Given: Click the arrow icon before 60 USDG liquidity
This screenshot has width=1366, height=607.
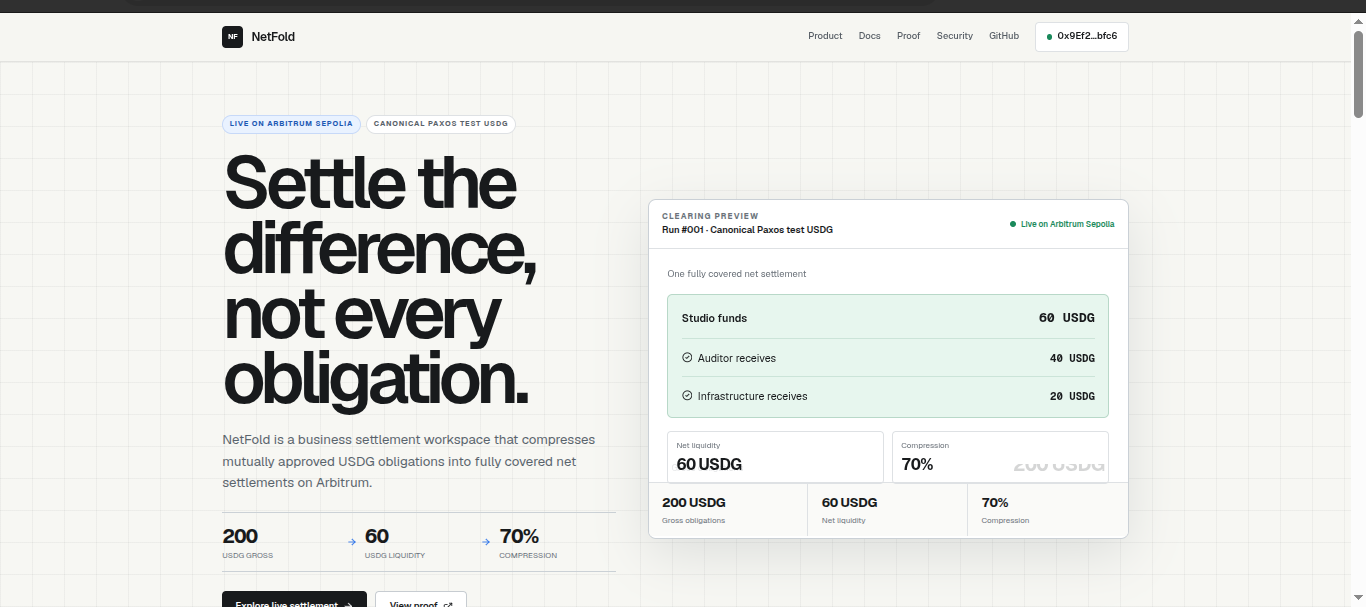Looking at the screenshot, I should coord(352,542).
